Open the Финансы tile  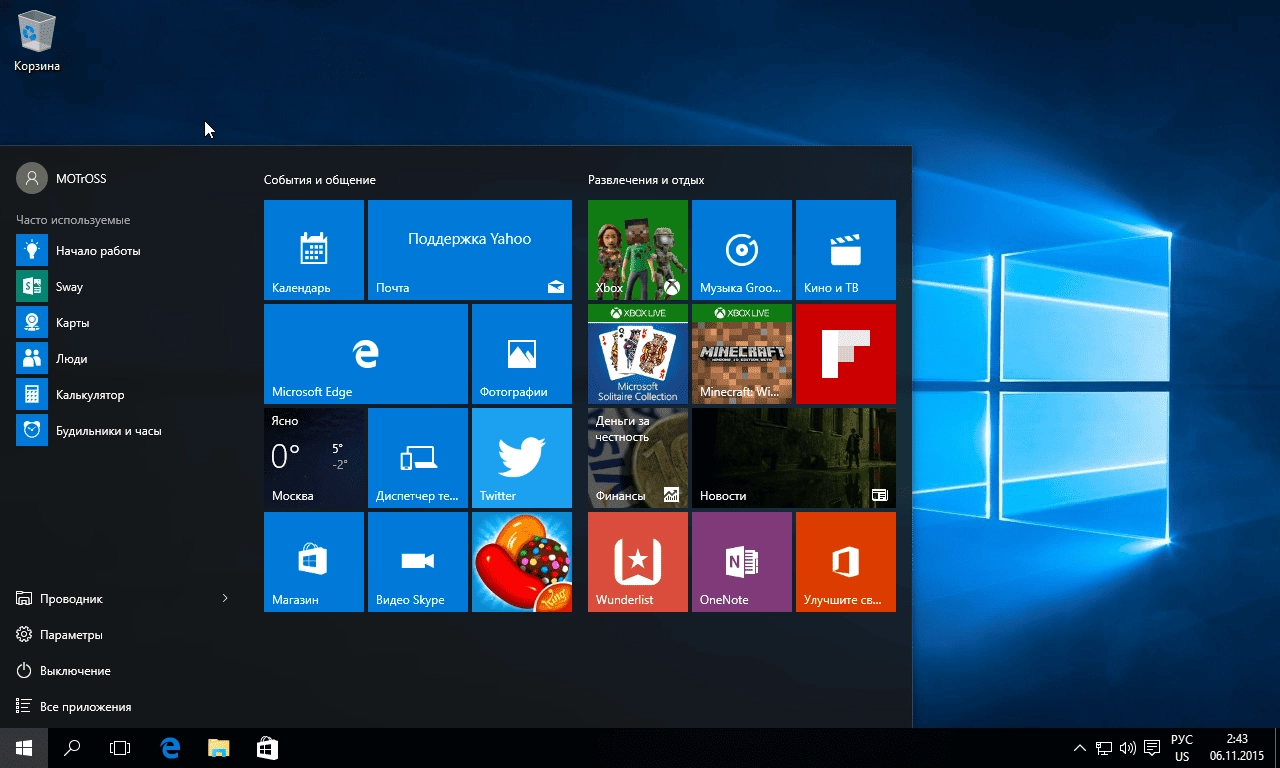click(x=638, y=458)
